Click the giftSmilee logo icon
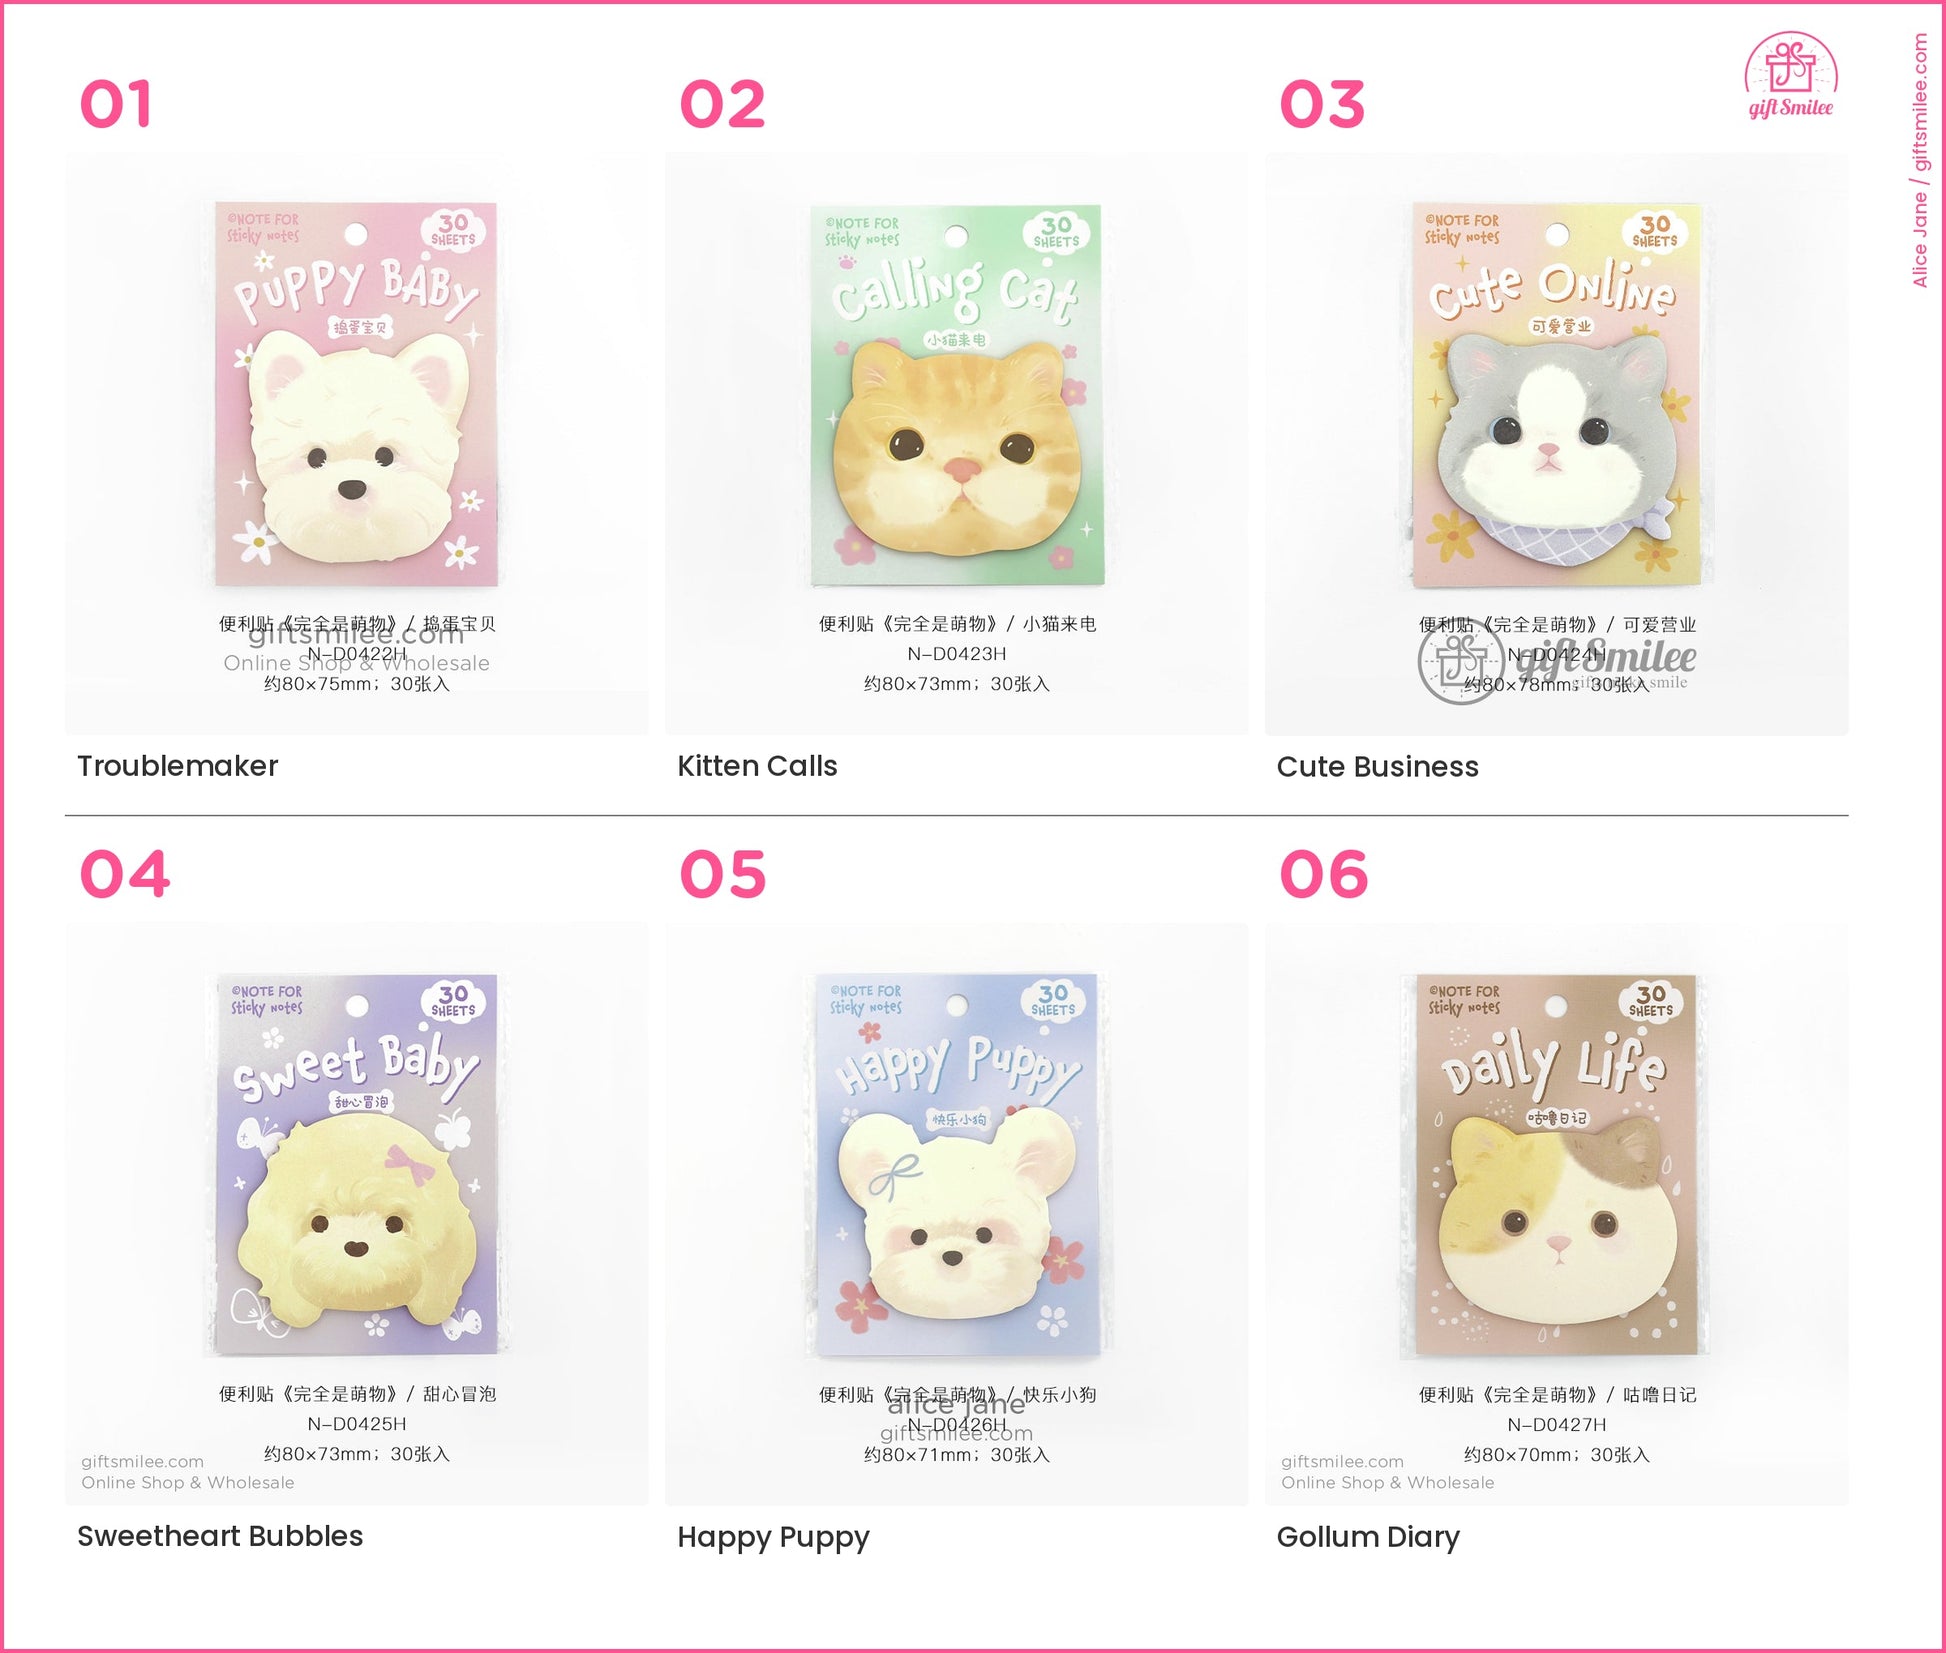The image size is (1946, 1653). [x=1790, y=75]
